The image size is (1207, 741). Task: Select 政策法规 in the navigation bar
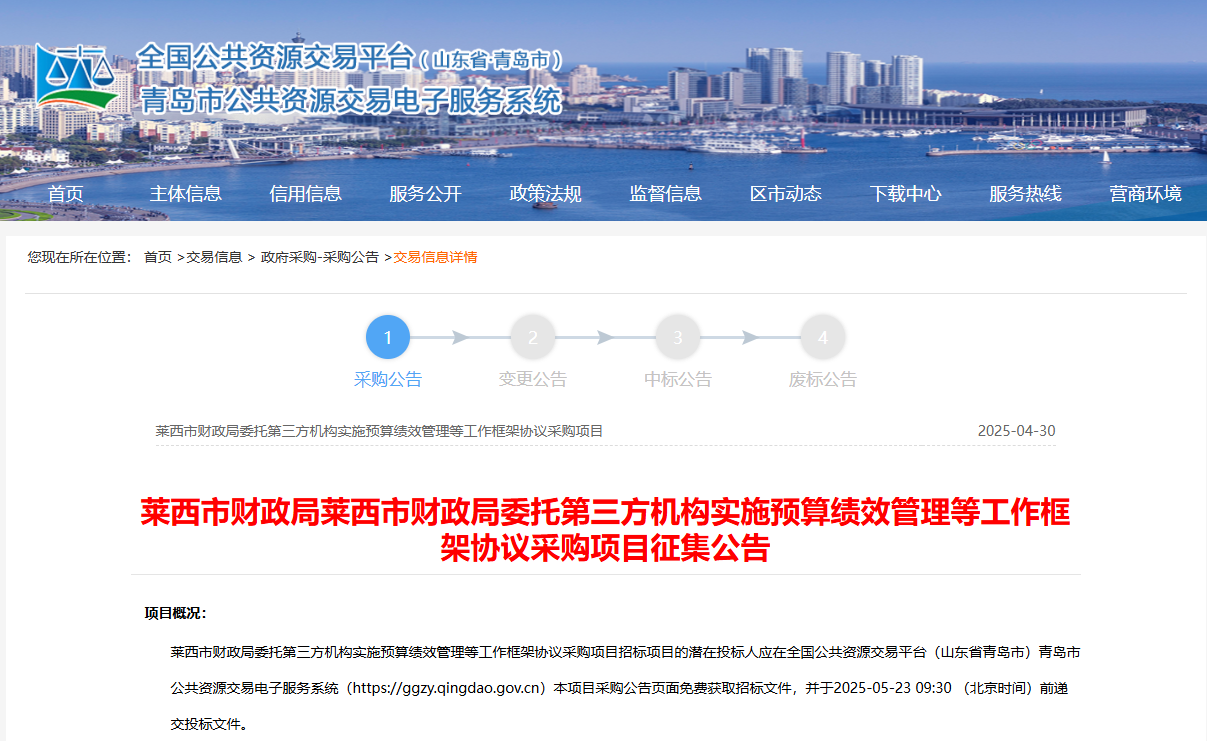546,194
